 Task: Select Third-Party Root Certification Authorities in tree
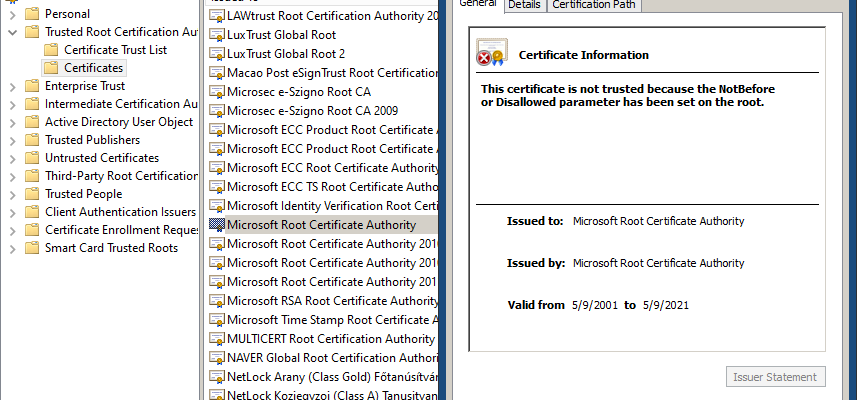[x=120, y=176]
